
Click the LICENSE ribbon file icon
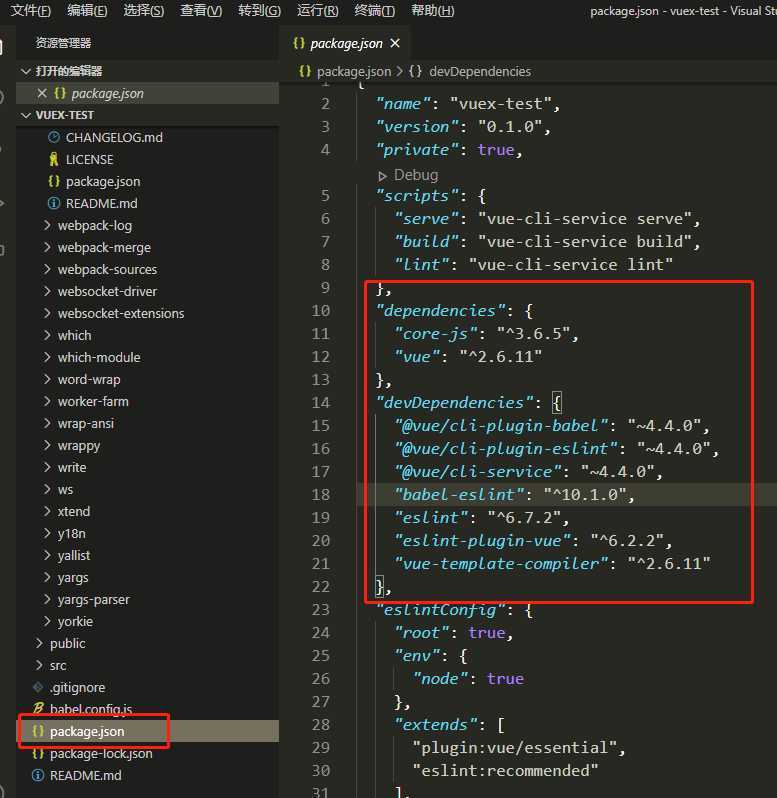tap(53, 160)
